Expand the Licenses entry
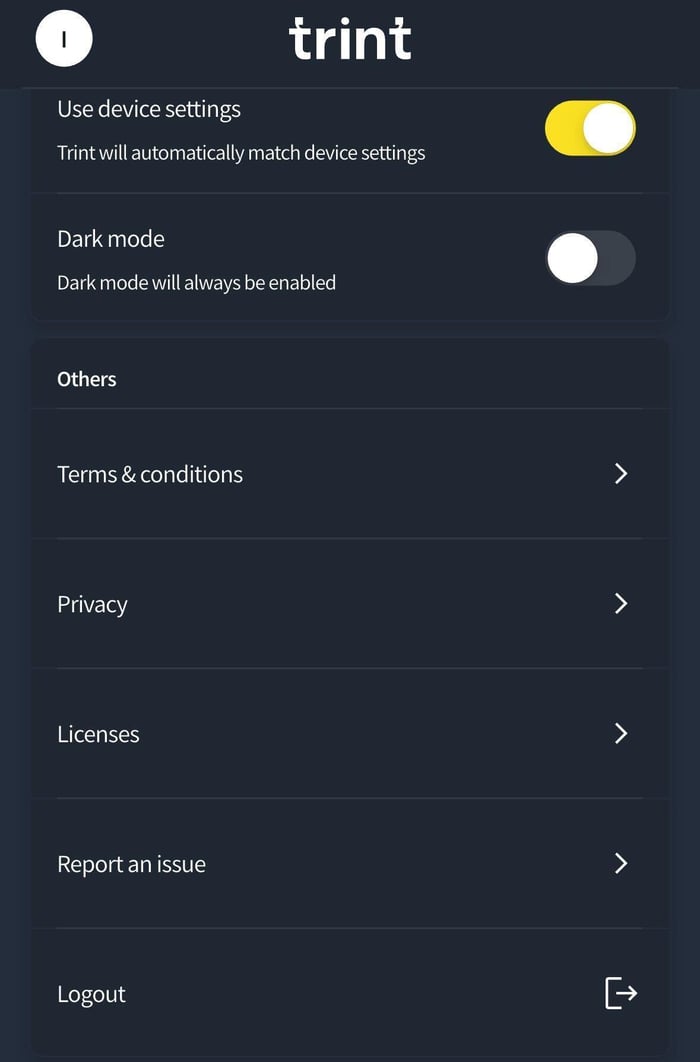The width and height of the screenshot is (700, 1062). [x=350, y=733]
